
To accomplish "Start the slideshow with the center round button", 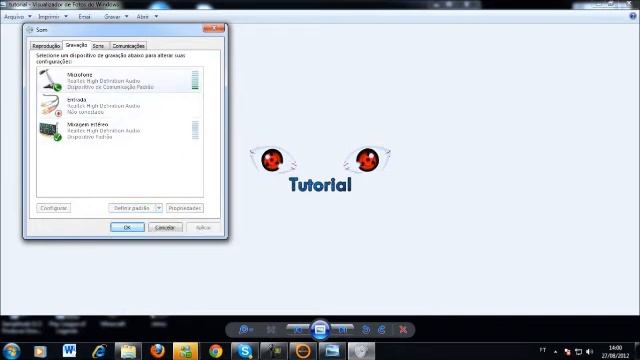I will pyautogui.click(x=320, y=329).
